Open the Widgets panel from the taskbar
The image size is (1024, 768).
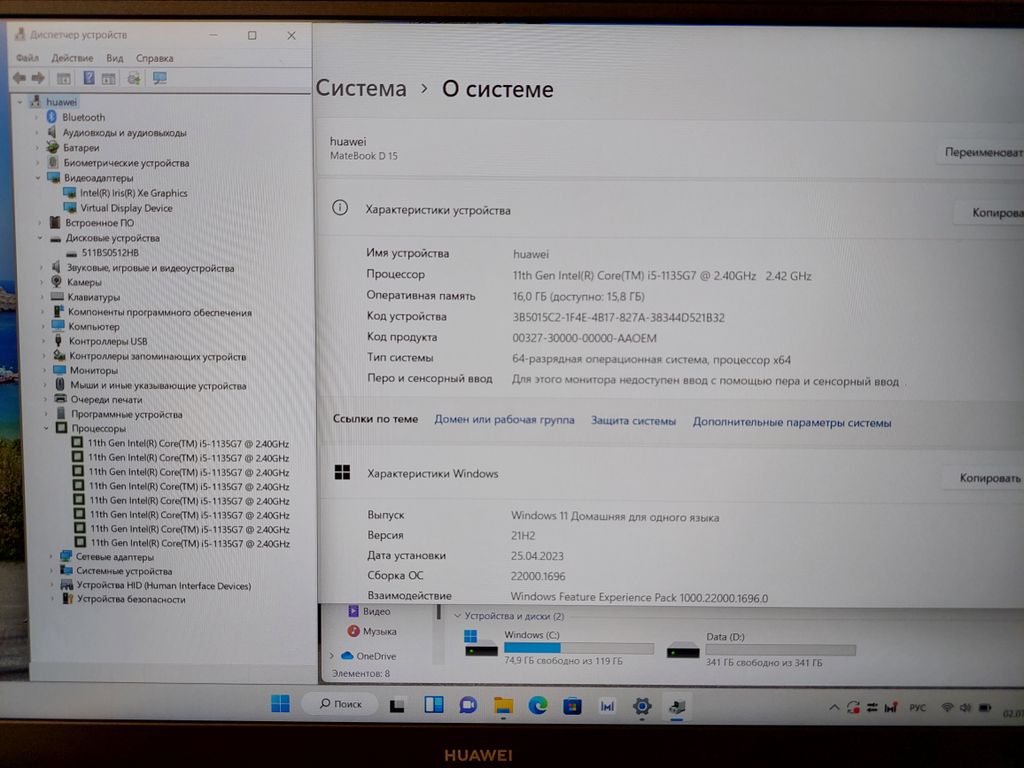point(434,705)
